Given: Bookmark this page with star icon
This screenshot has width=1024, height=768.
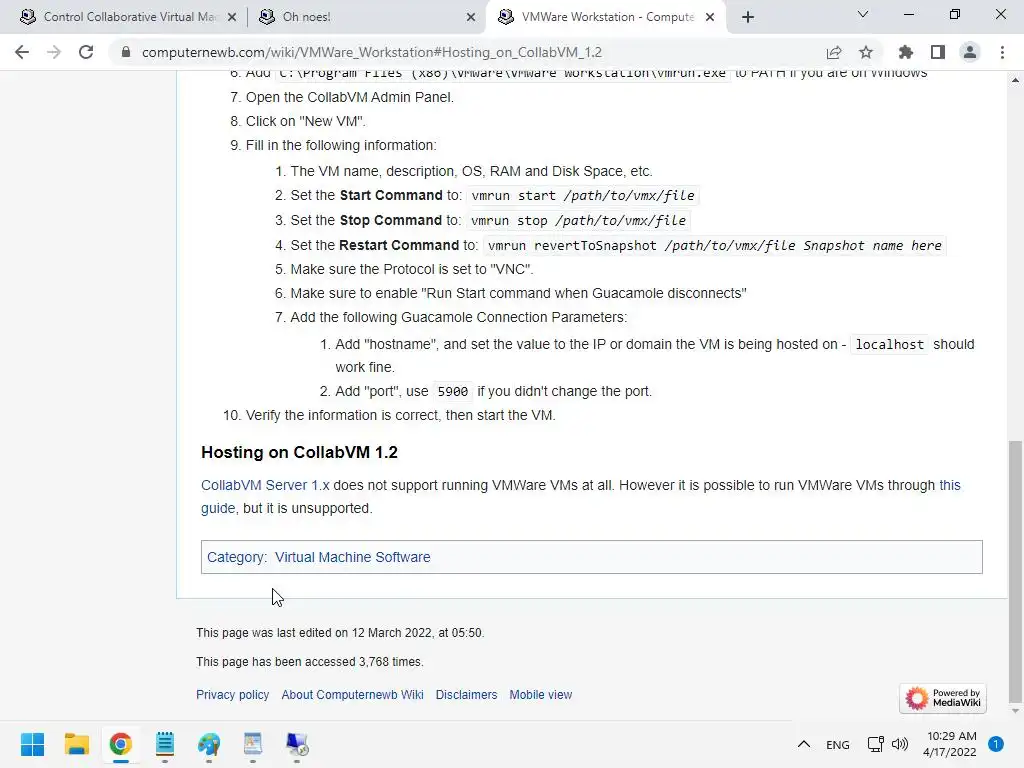Looking at the screenshot, I should 866,52.
